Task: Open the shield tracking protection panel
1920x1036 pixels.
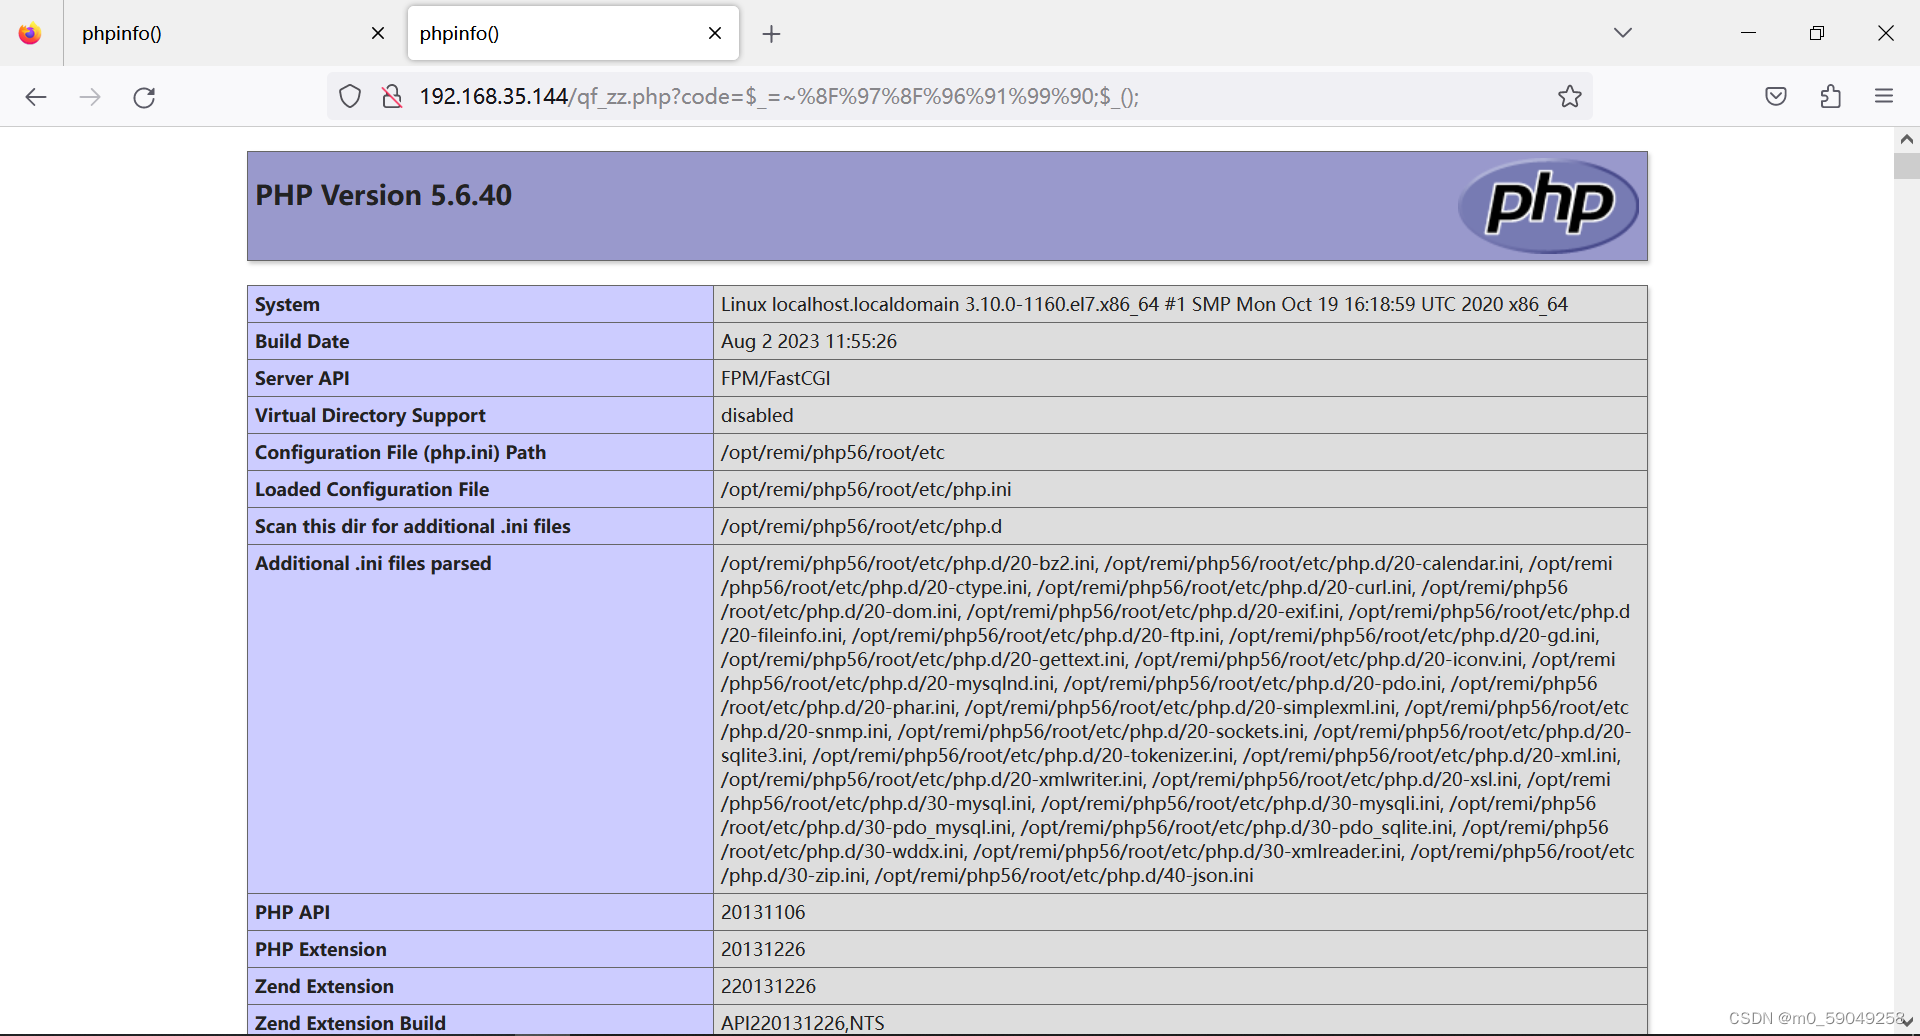Action: pos(350,96)
